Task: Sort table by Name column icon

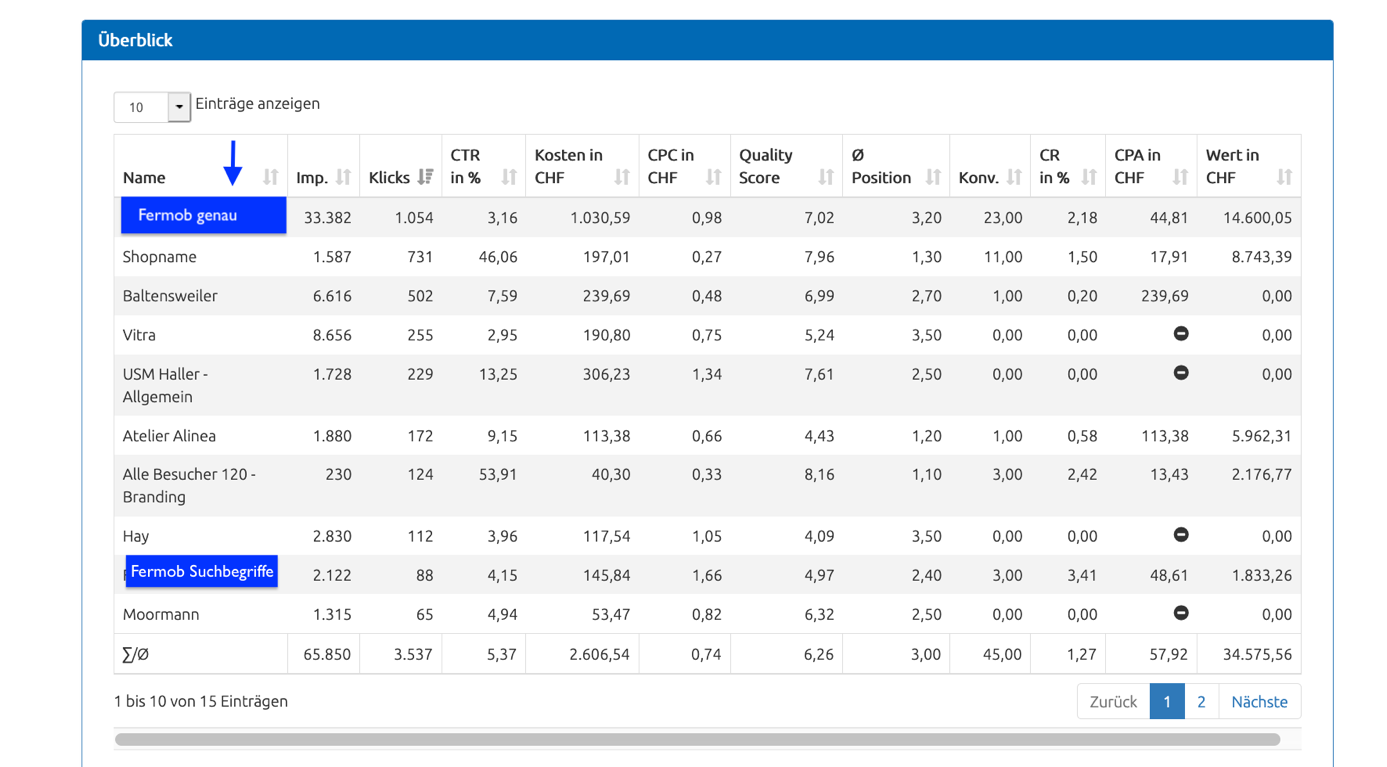Action: (x=270, y=177)
